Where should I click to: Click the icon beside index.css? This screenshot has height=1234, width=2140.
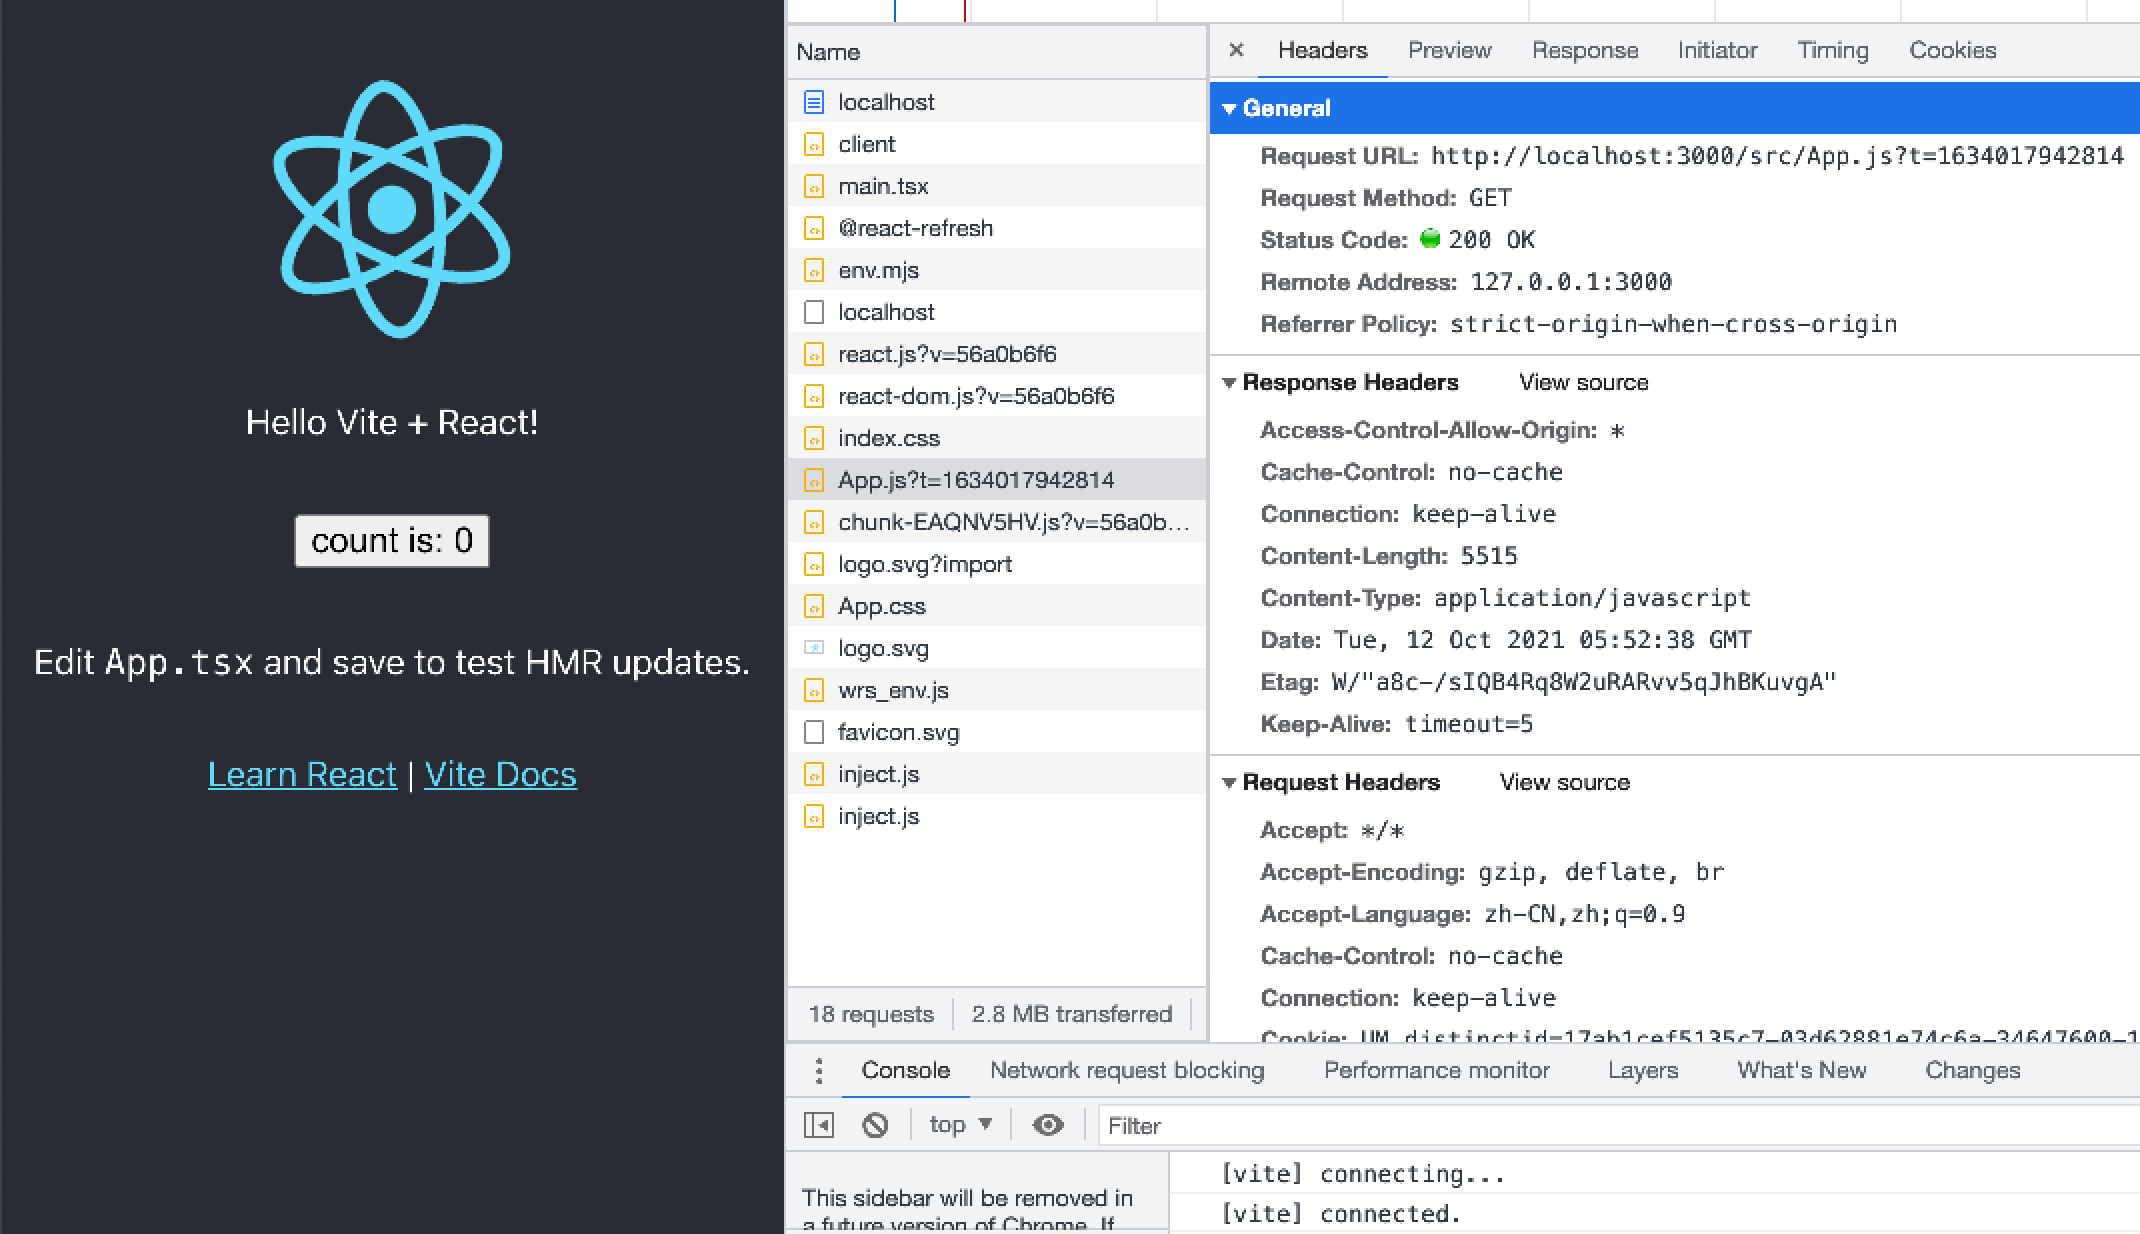click(814, 438)
